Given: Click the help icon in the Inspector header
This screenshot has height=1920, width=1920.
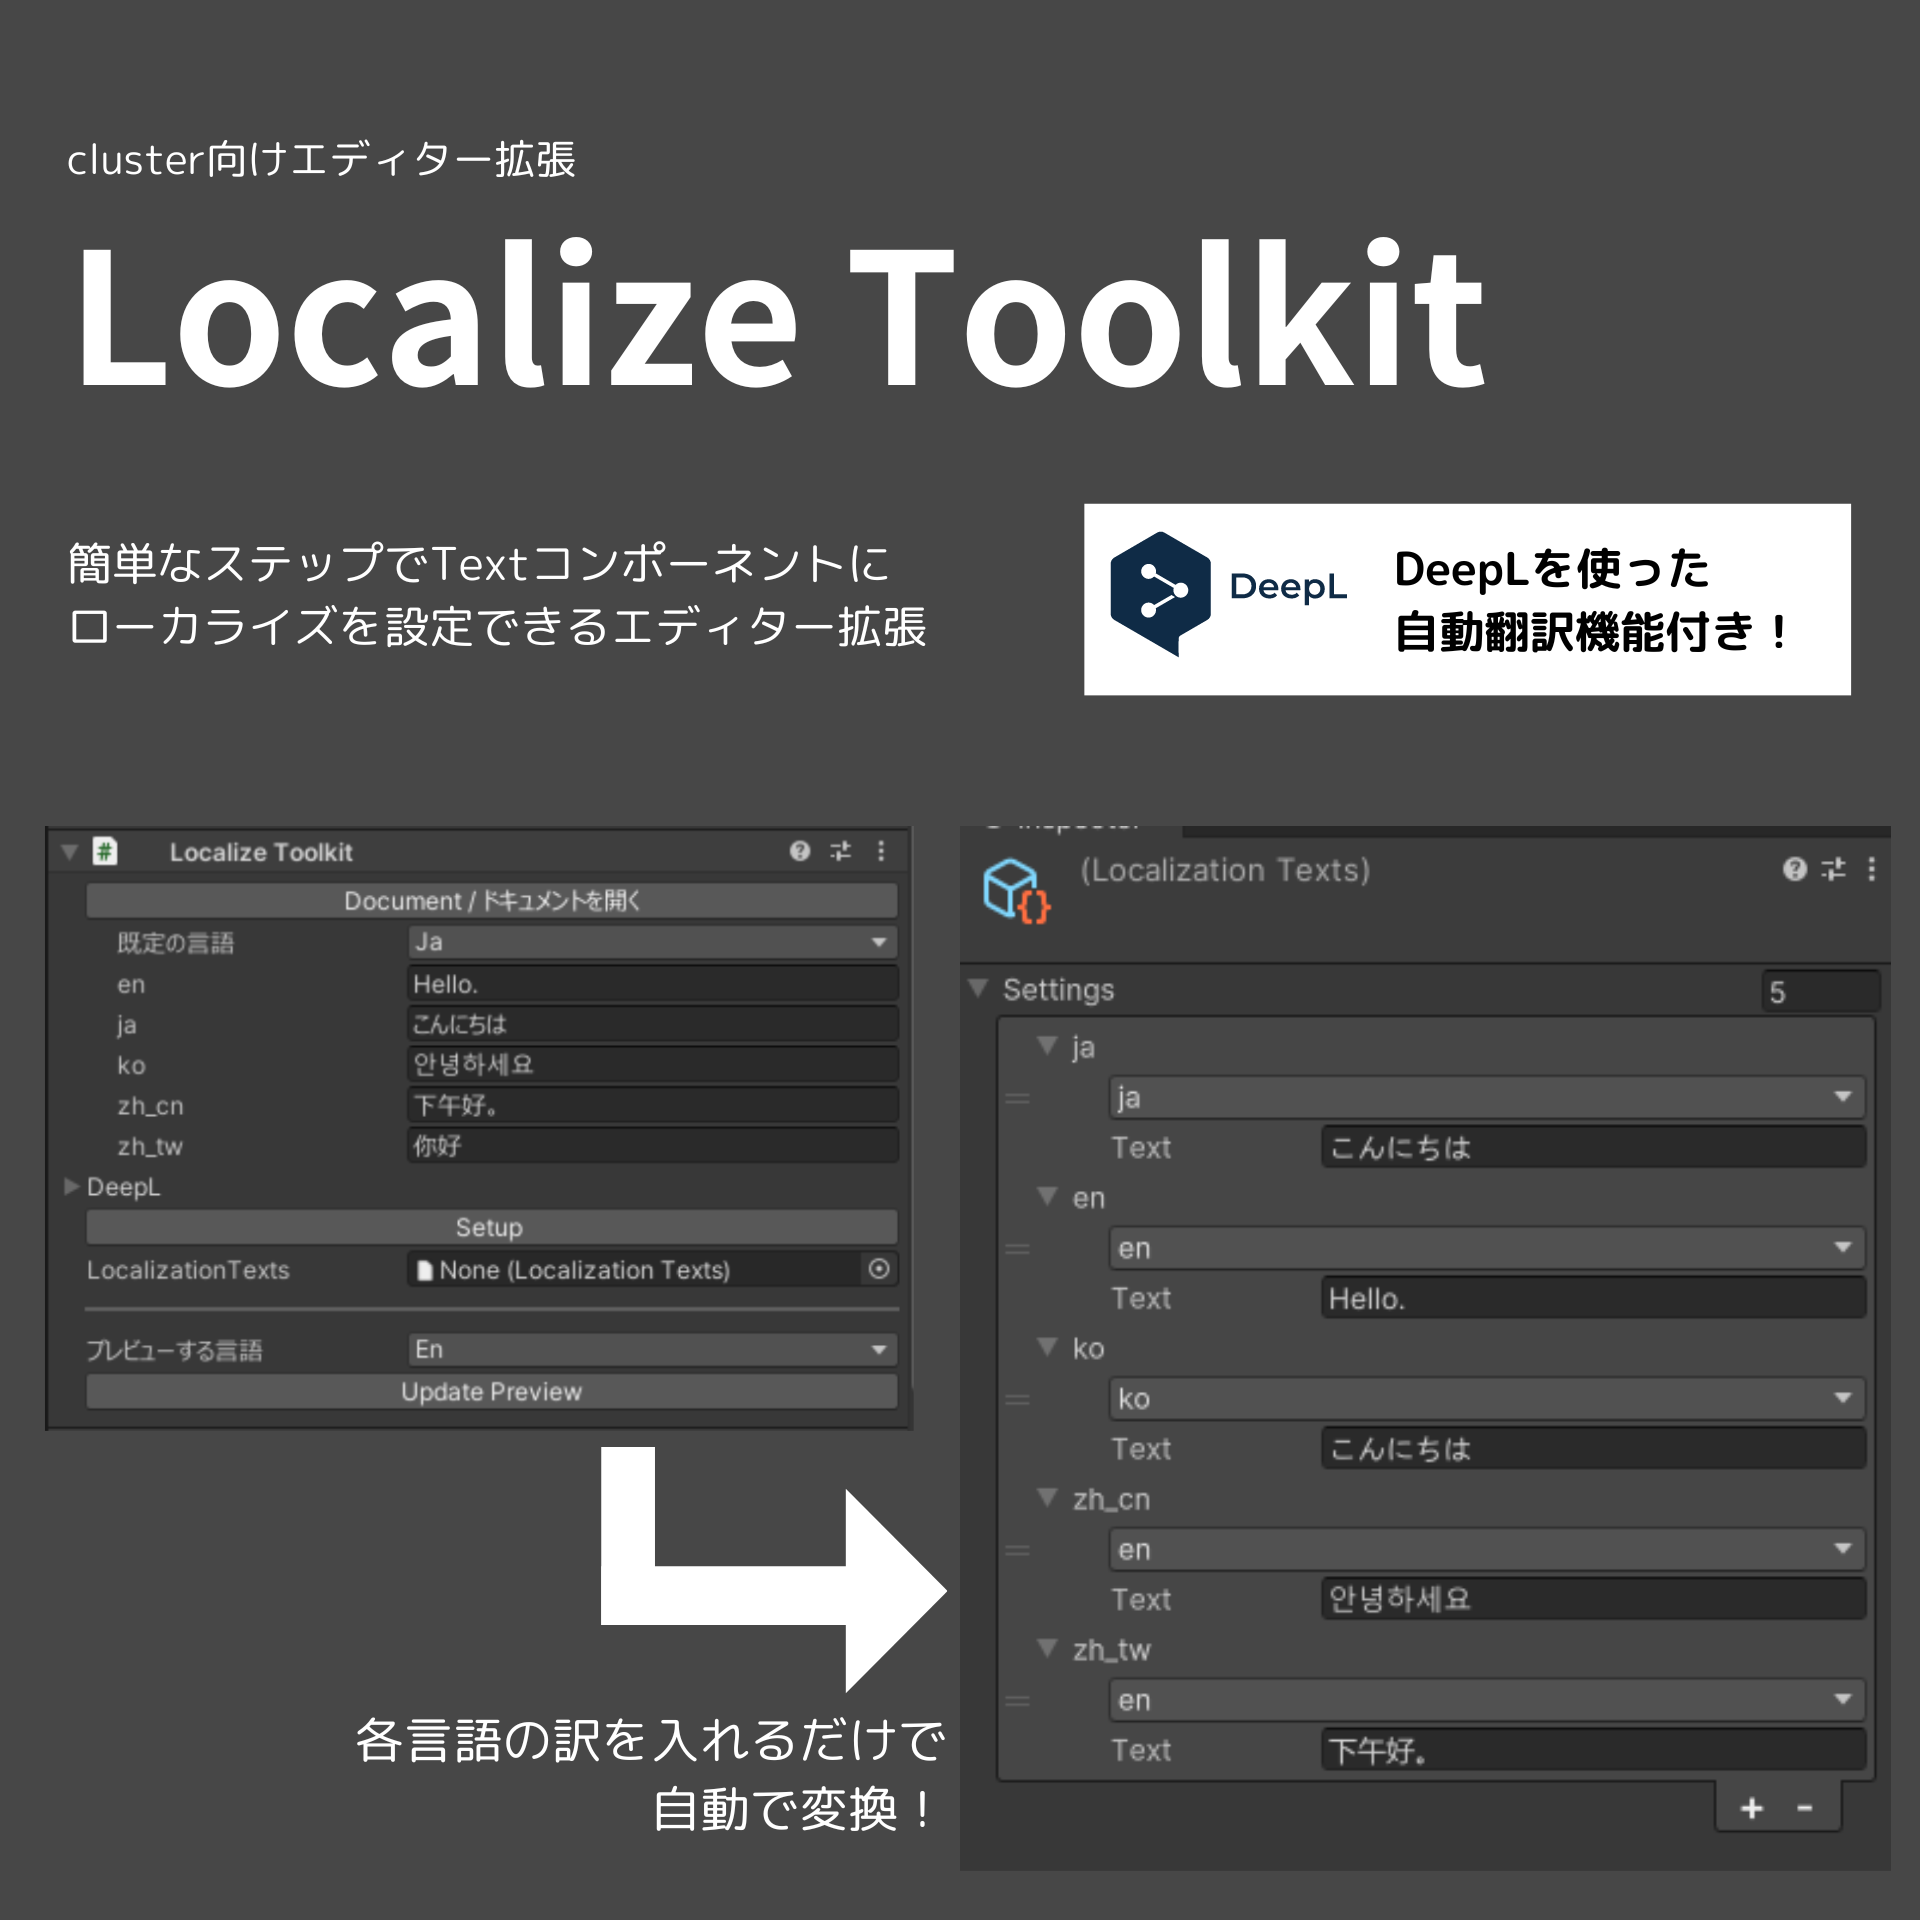Looking at the screenshot, I should coord(1793,871).
